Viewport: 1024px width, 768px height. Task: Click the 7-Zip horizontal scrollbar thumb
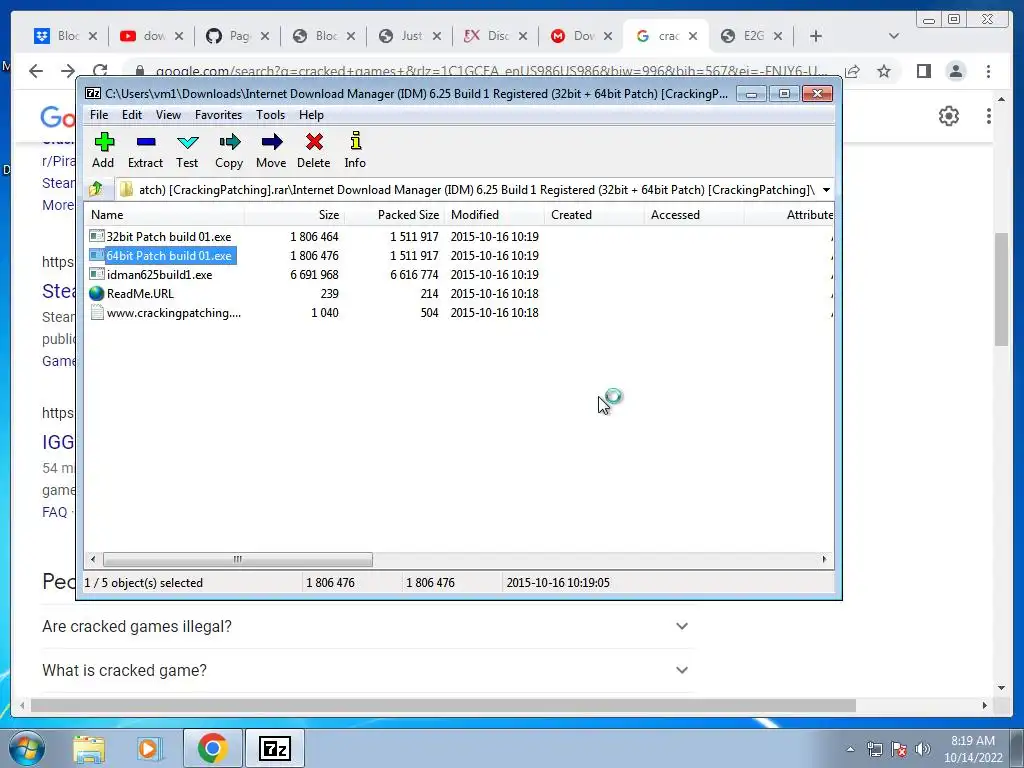tap(238, 559)
